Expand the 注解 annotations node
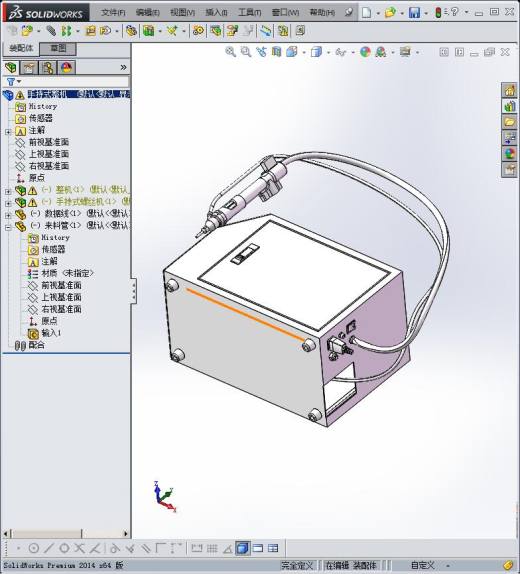This screenshot has height=574, width=520. point(8,132)
